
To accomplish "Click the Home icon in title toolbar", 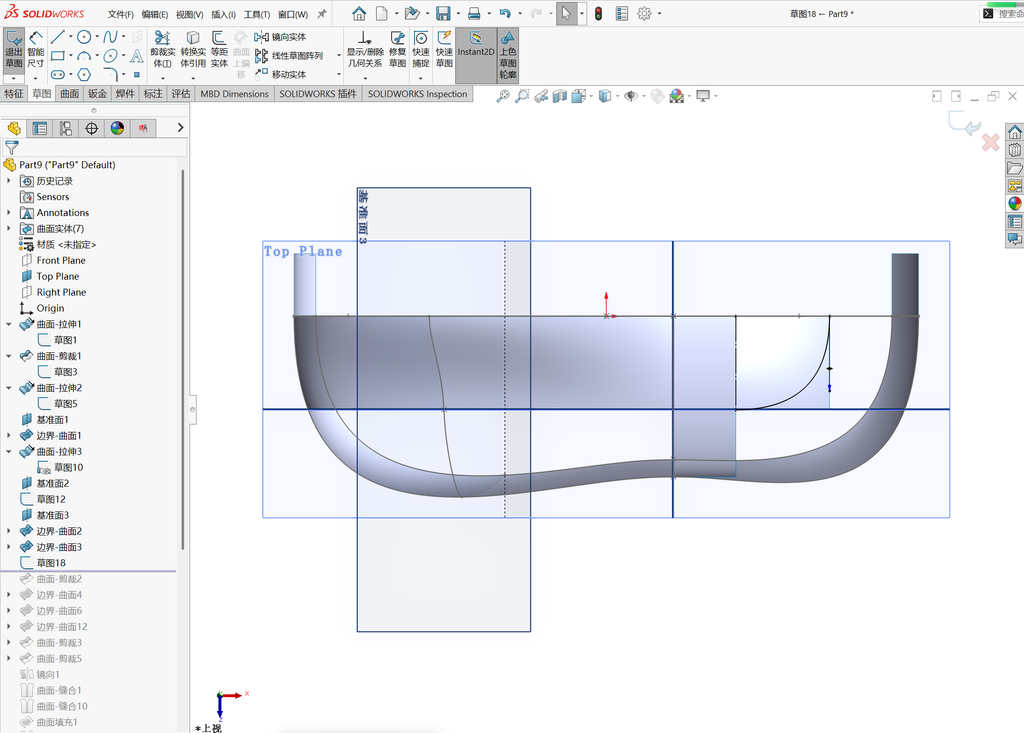I will point(359,14).
